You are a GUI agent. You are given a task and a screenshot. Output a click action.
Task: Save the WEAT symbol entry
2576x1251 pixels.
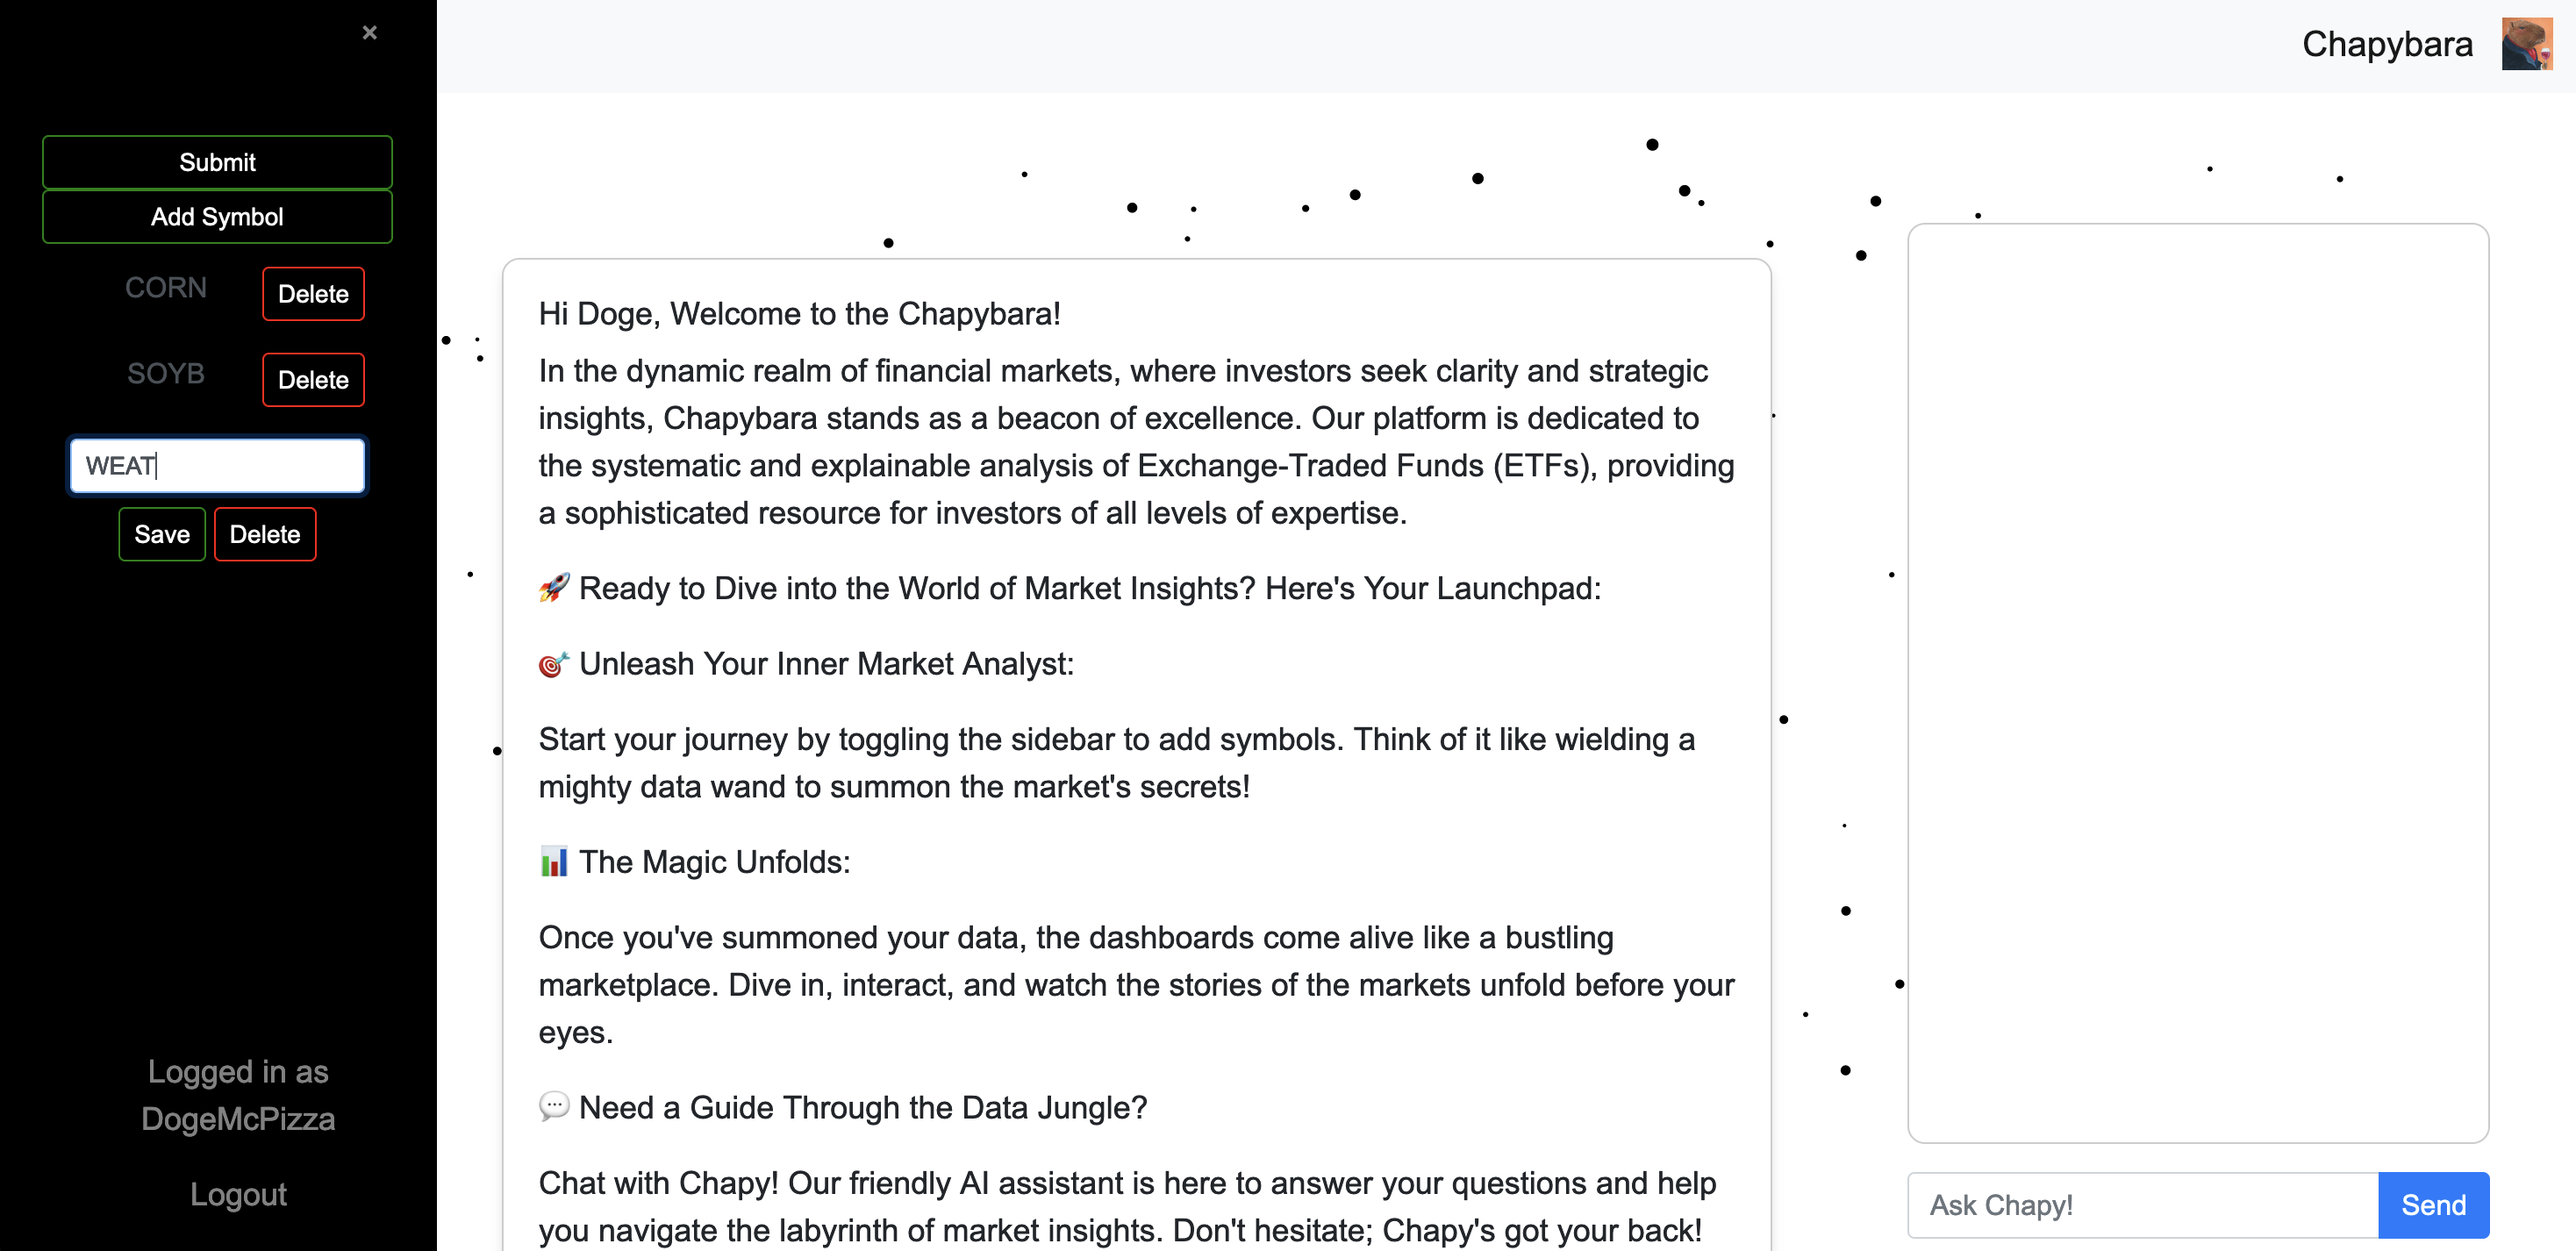tap(162, 534)
